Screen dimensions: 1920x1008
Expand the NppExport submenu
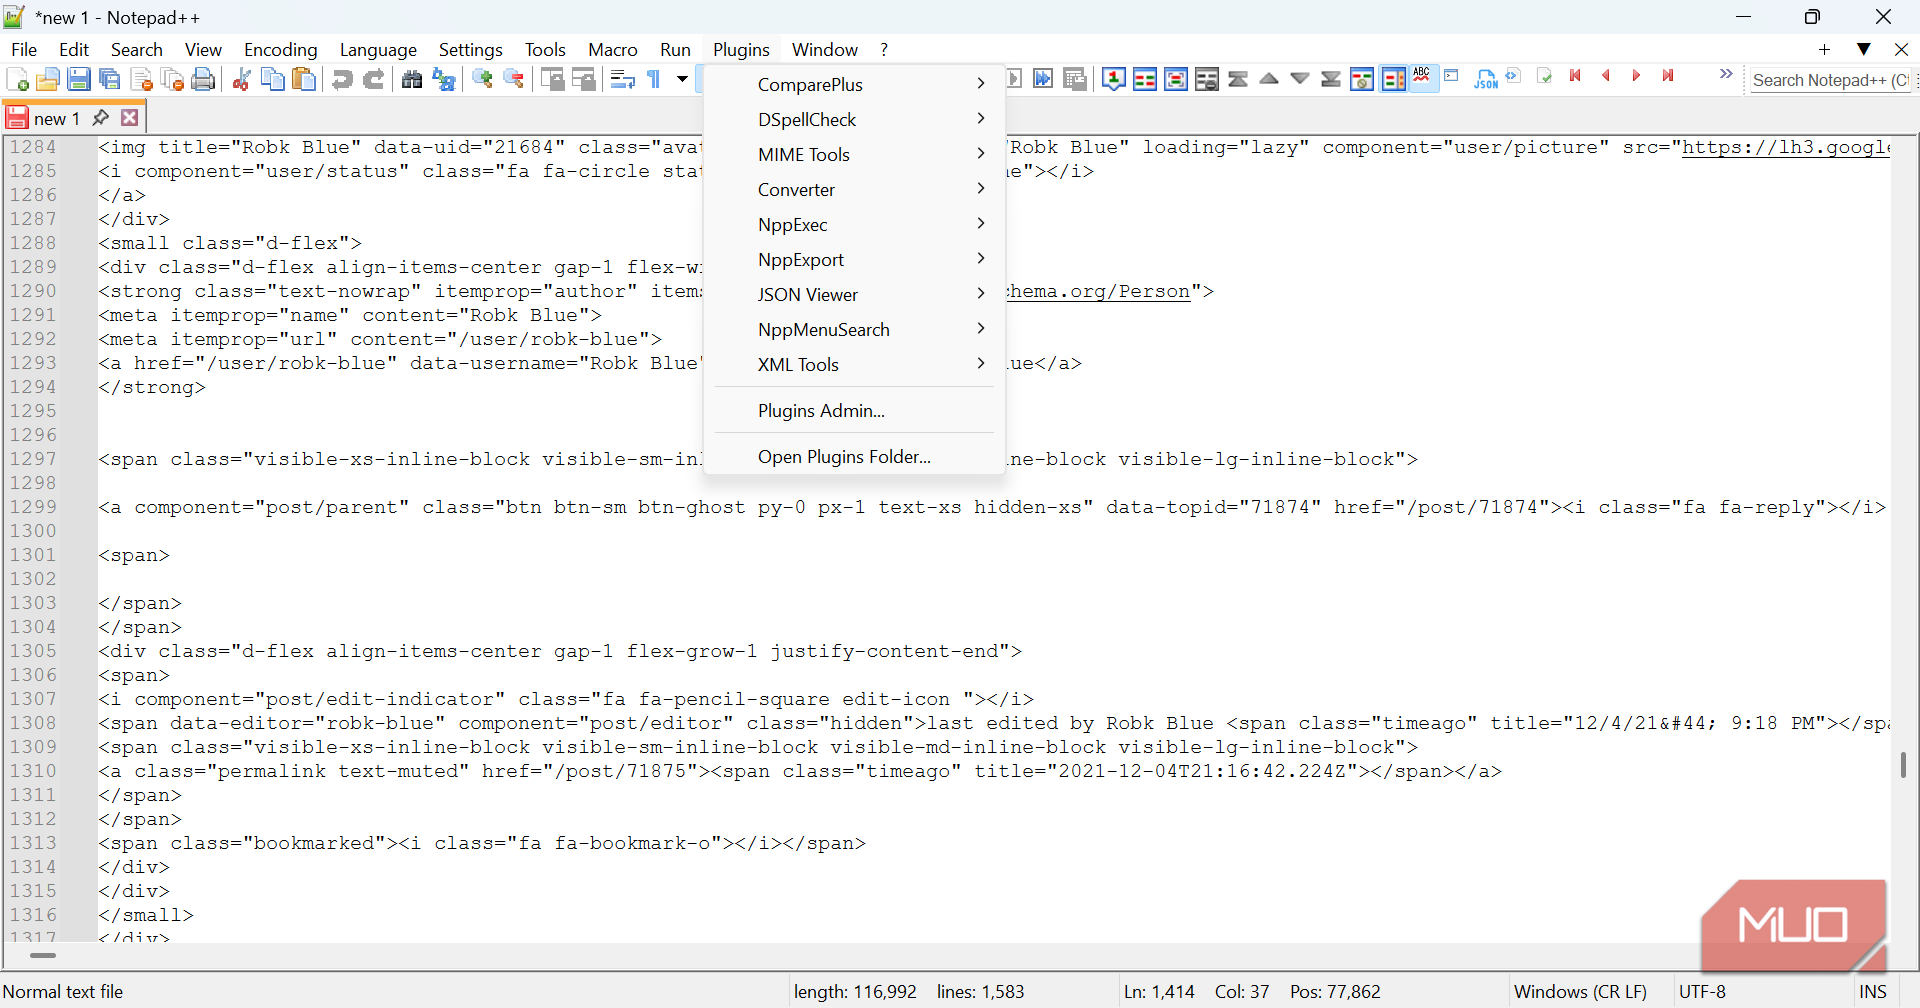tap(855, 260)
